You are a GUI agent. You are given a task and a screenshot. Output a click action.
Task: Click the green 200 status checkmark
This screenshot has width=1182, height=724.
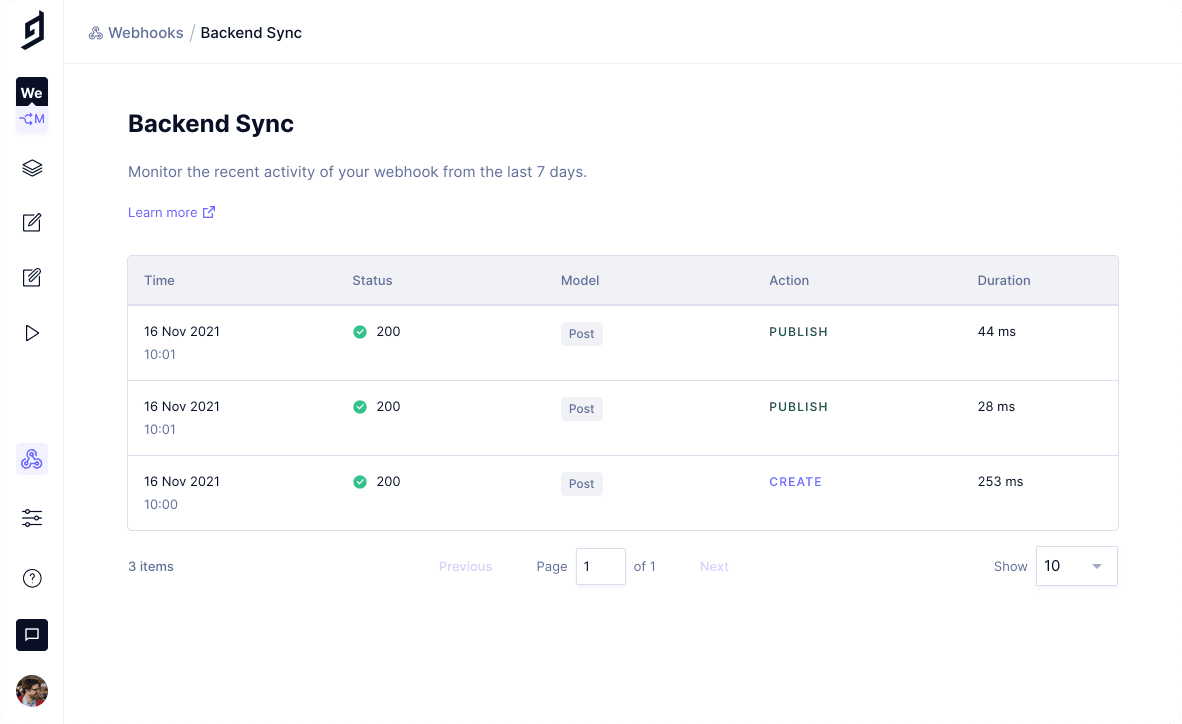[x=360, y=331]
